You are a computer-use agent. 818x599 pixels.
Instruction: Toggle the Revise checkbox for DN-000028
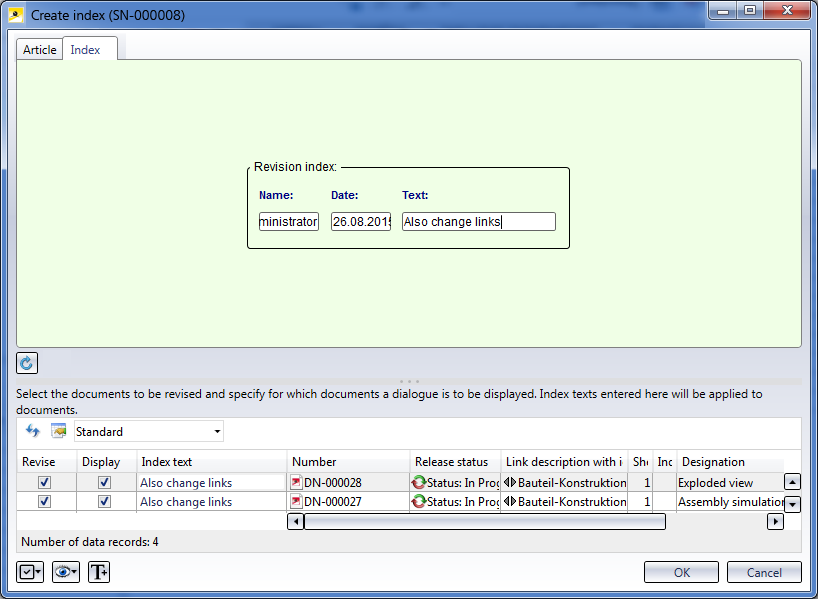(44, 482)
